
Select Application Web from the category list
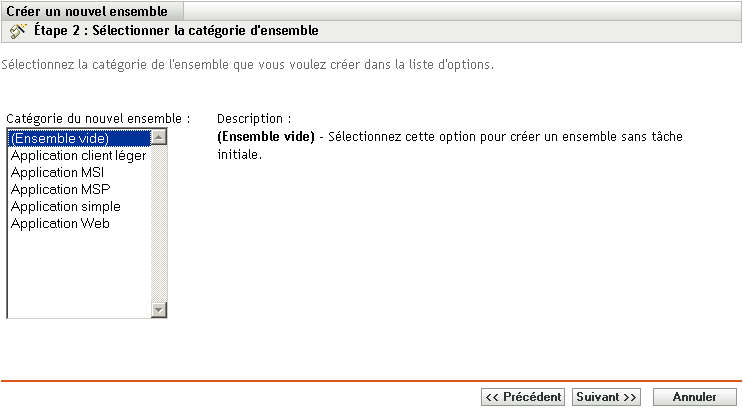(x=60, y=223)
